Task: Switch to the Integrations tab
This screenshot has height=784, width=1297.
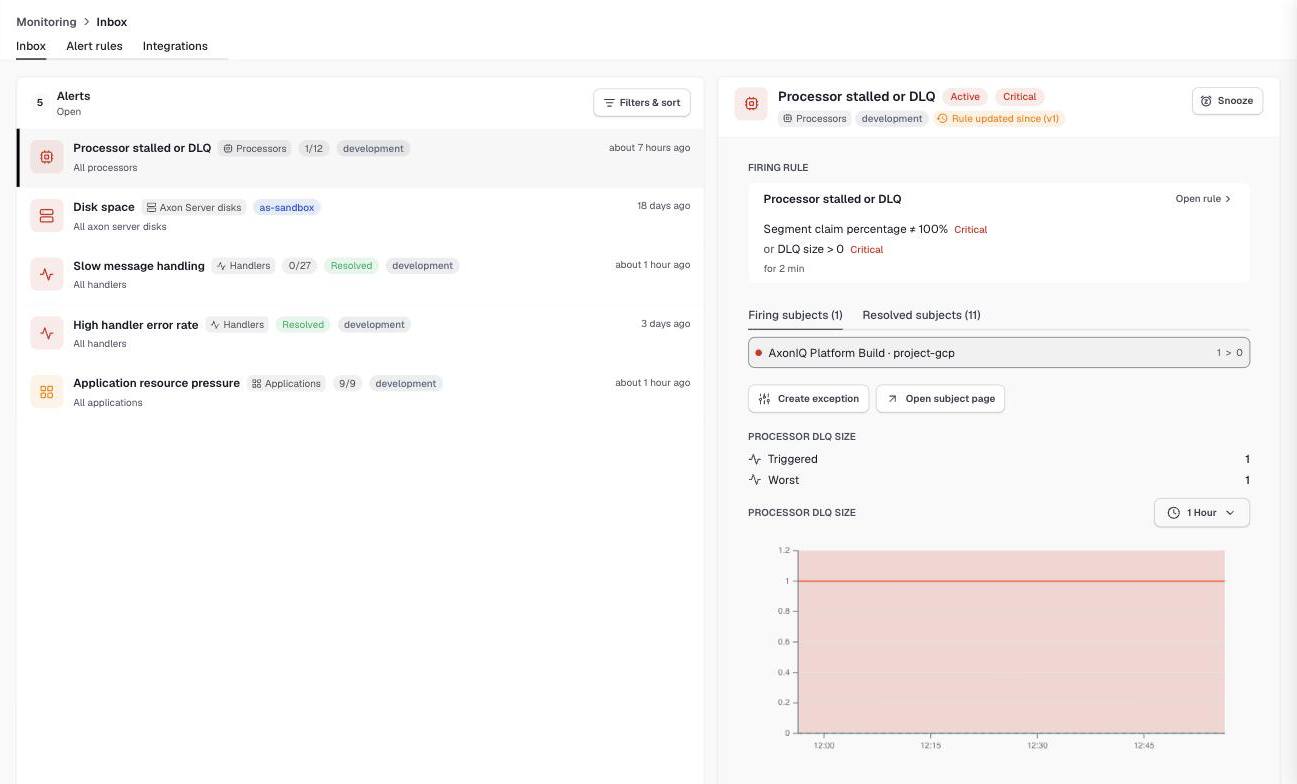Action: [175, 46]
